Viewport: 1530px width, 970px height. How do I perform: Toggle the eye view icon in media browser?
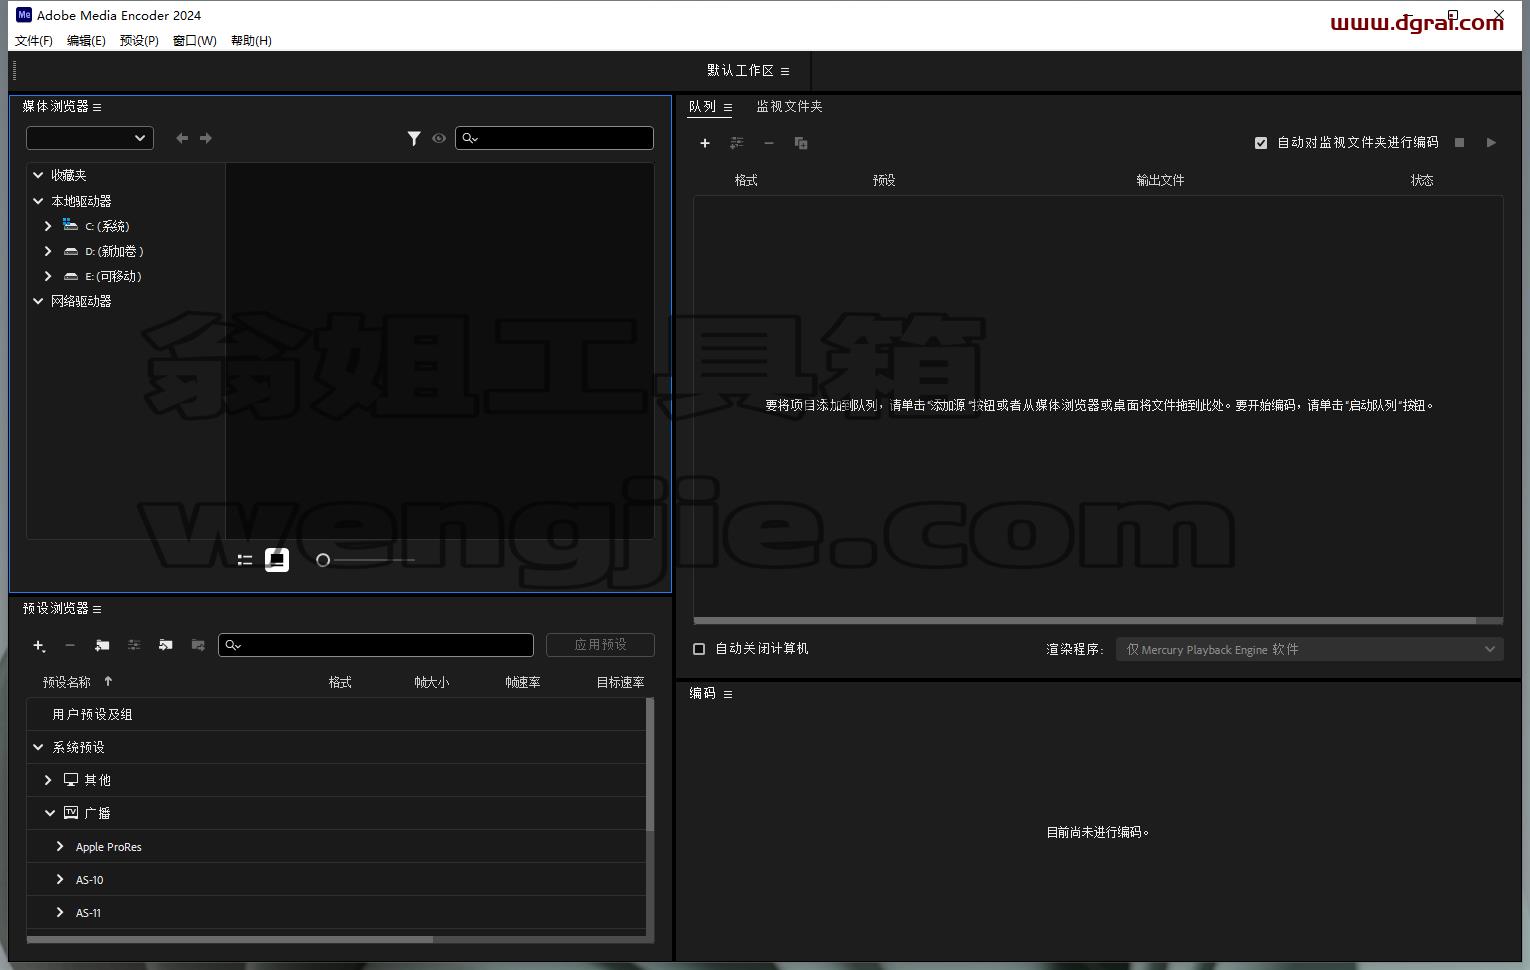(x=439, y=138)
